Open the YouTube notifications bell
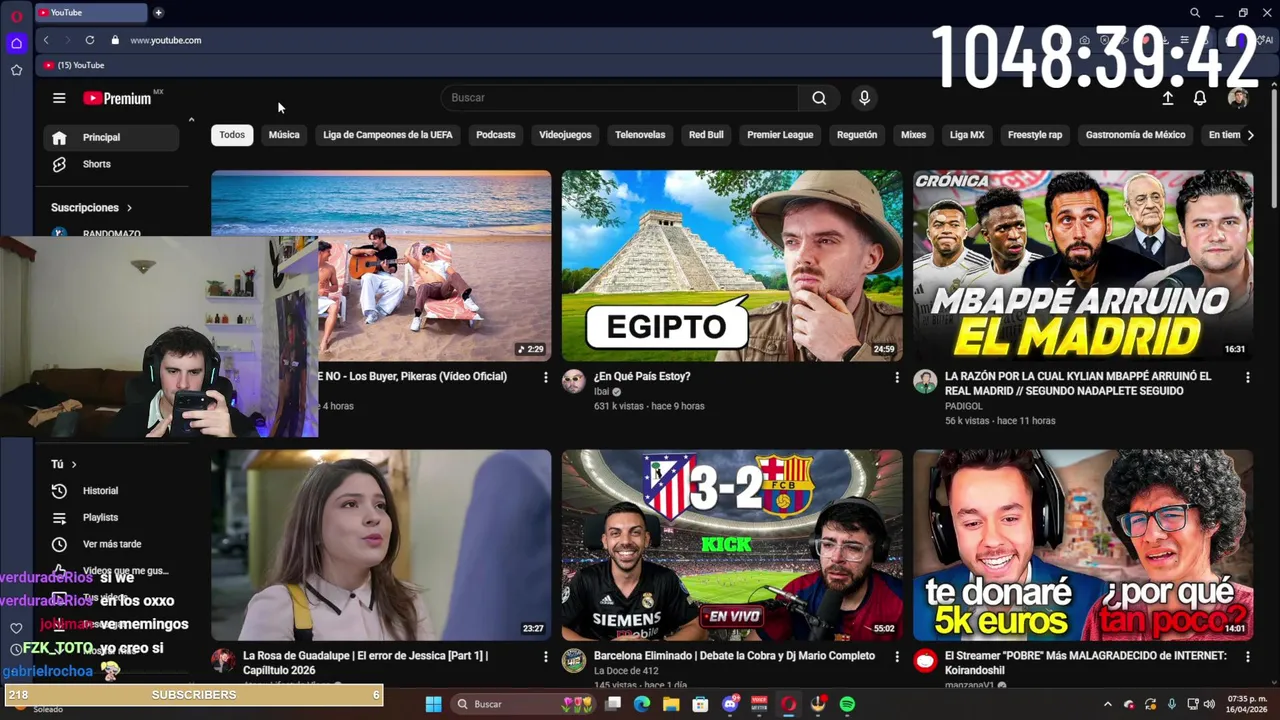 click(1199, 98)
